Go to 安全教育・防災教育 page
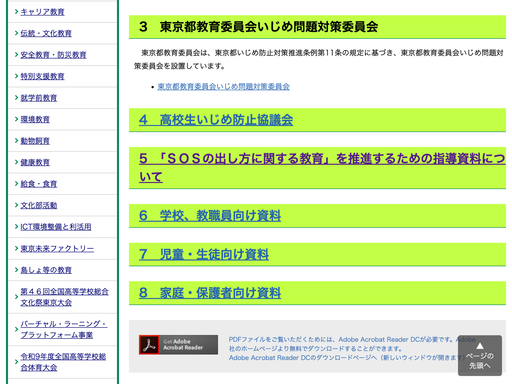The height and width of the screenshot is (384, 512). point(53,55)
